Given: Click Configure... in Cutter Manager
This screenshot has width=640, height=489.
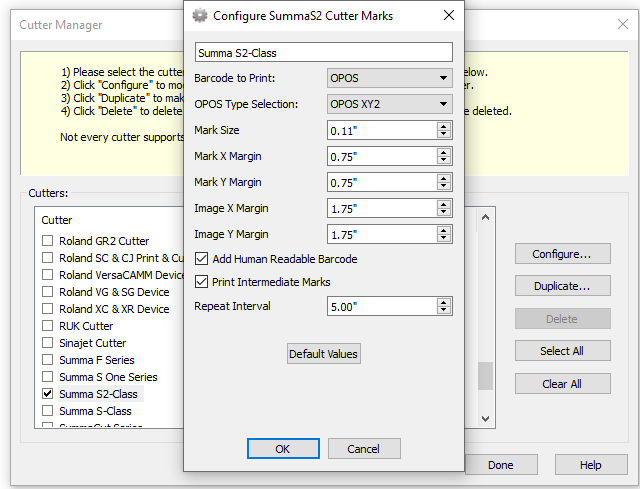Looking at the screenshot, I should tap(562, 254).
